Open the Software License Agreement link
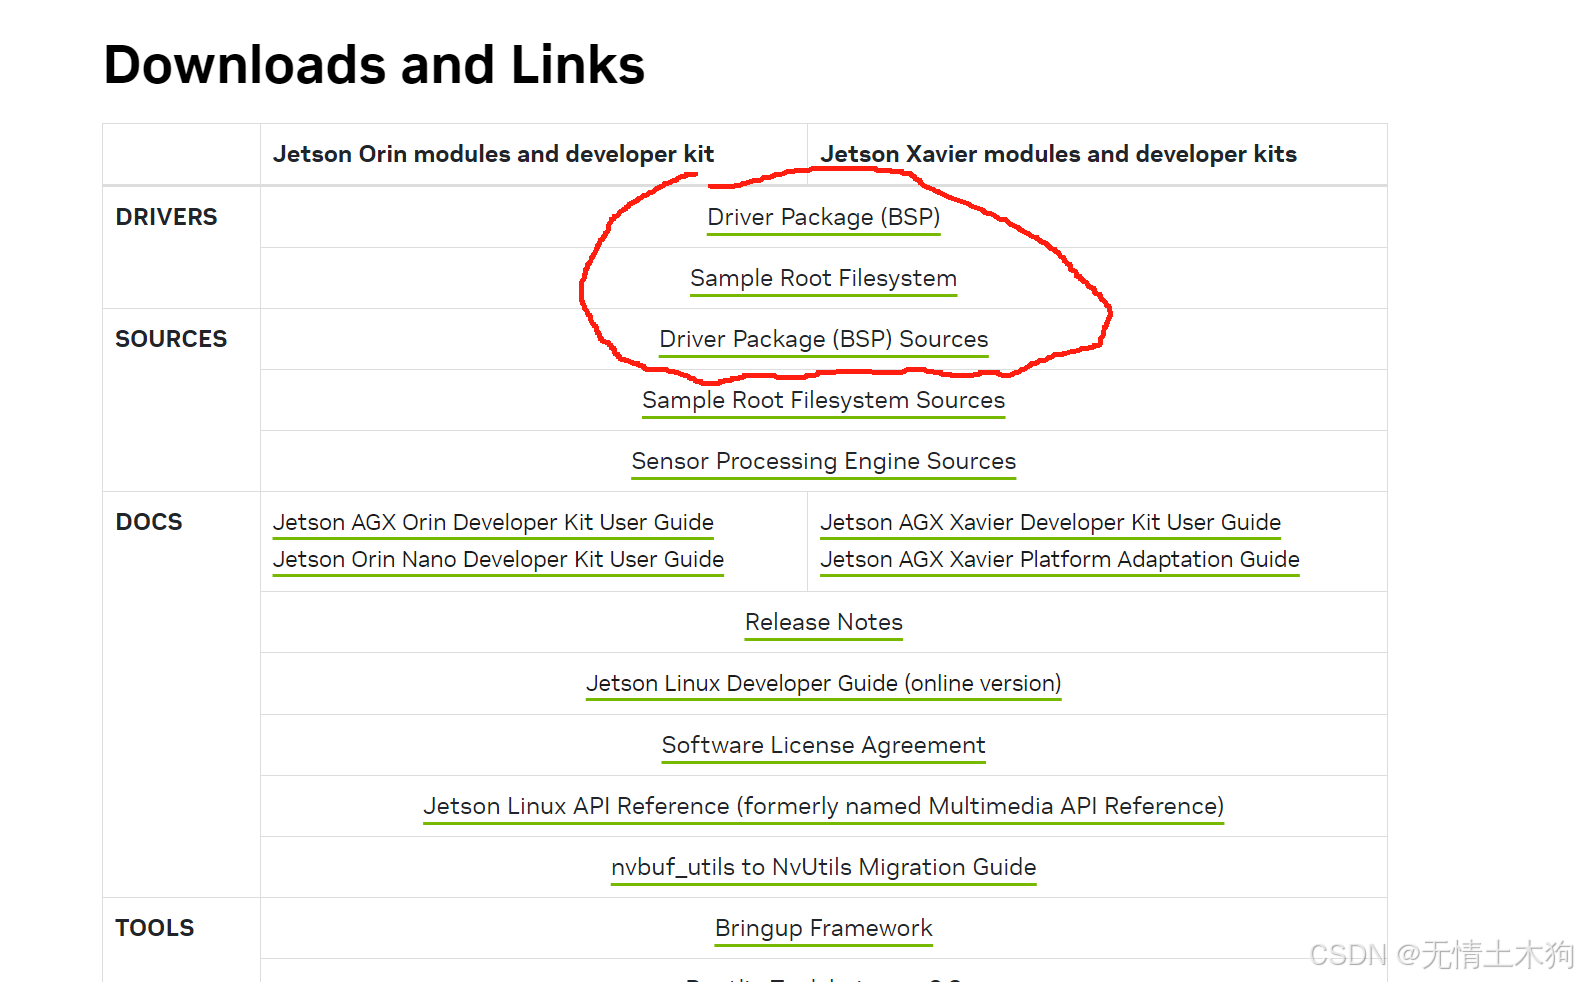This screenshot has height=982, width=1579. pos(823,745)
